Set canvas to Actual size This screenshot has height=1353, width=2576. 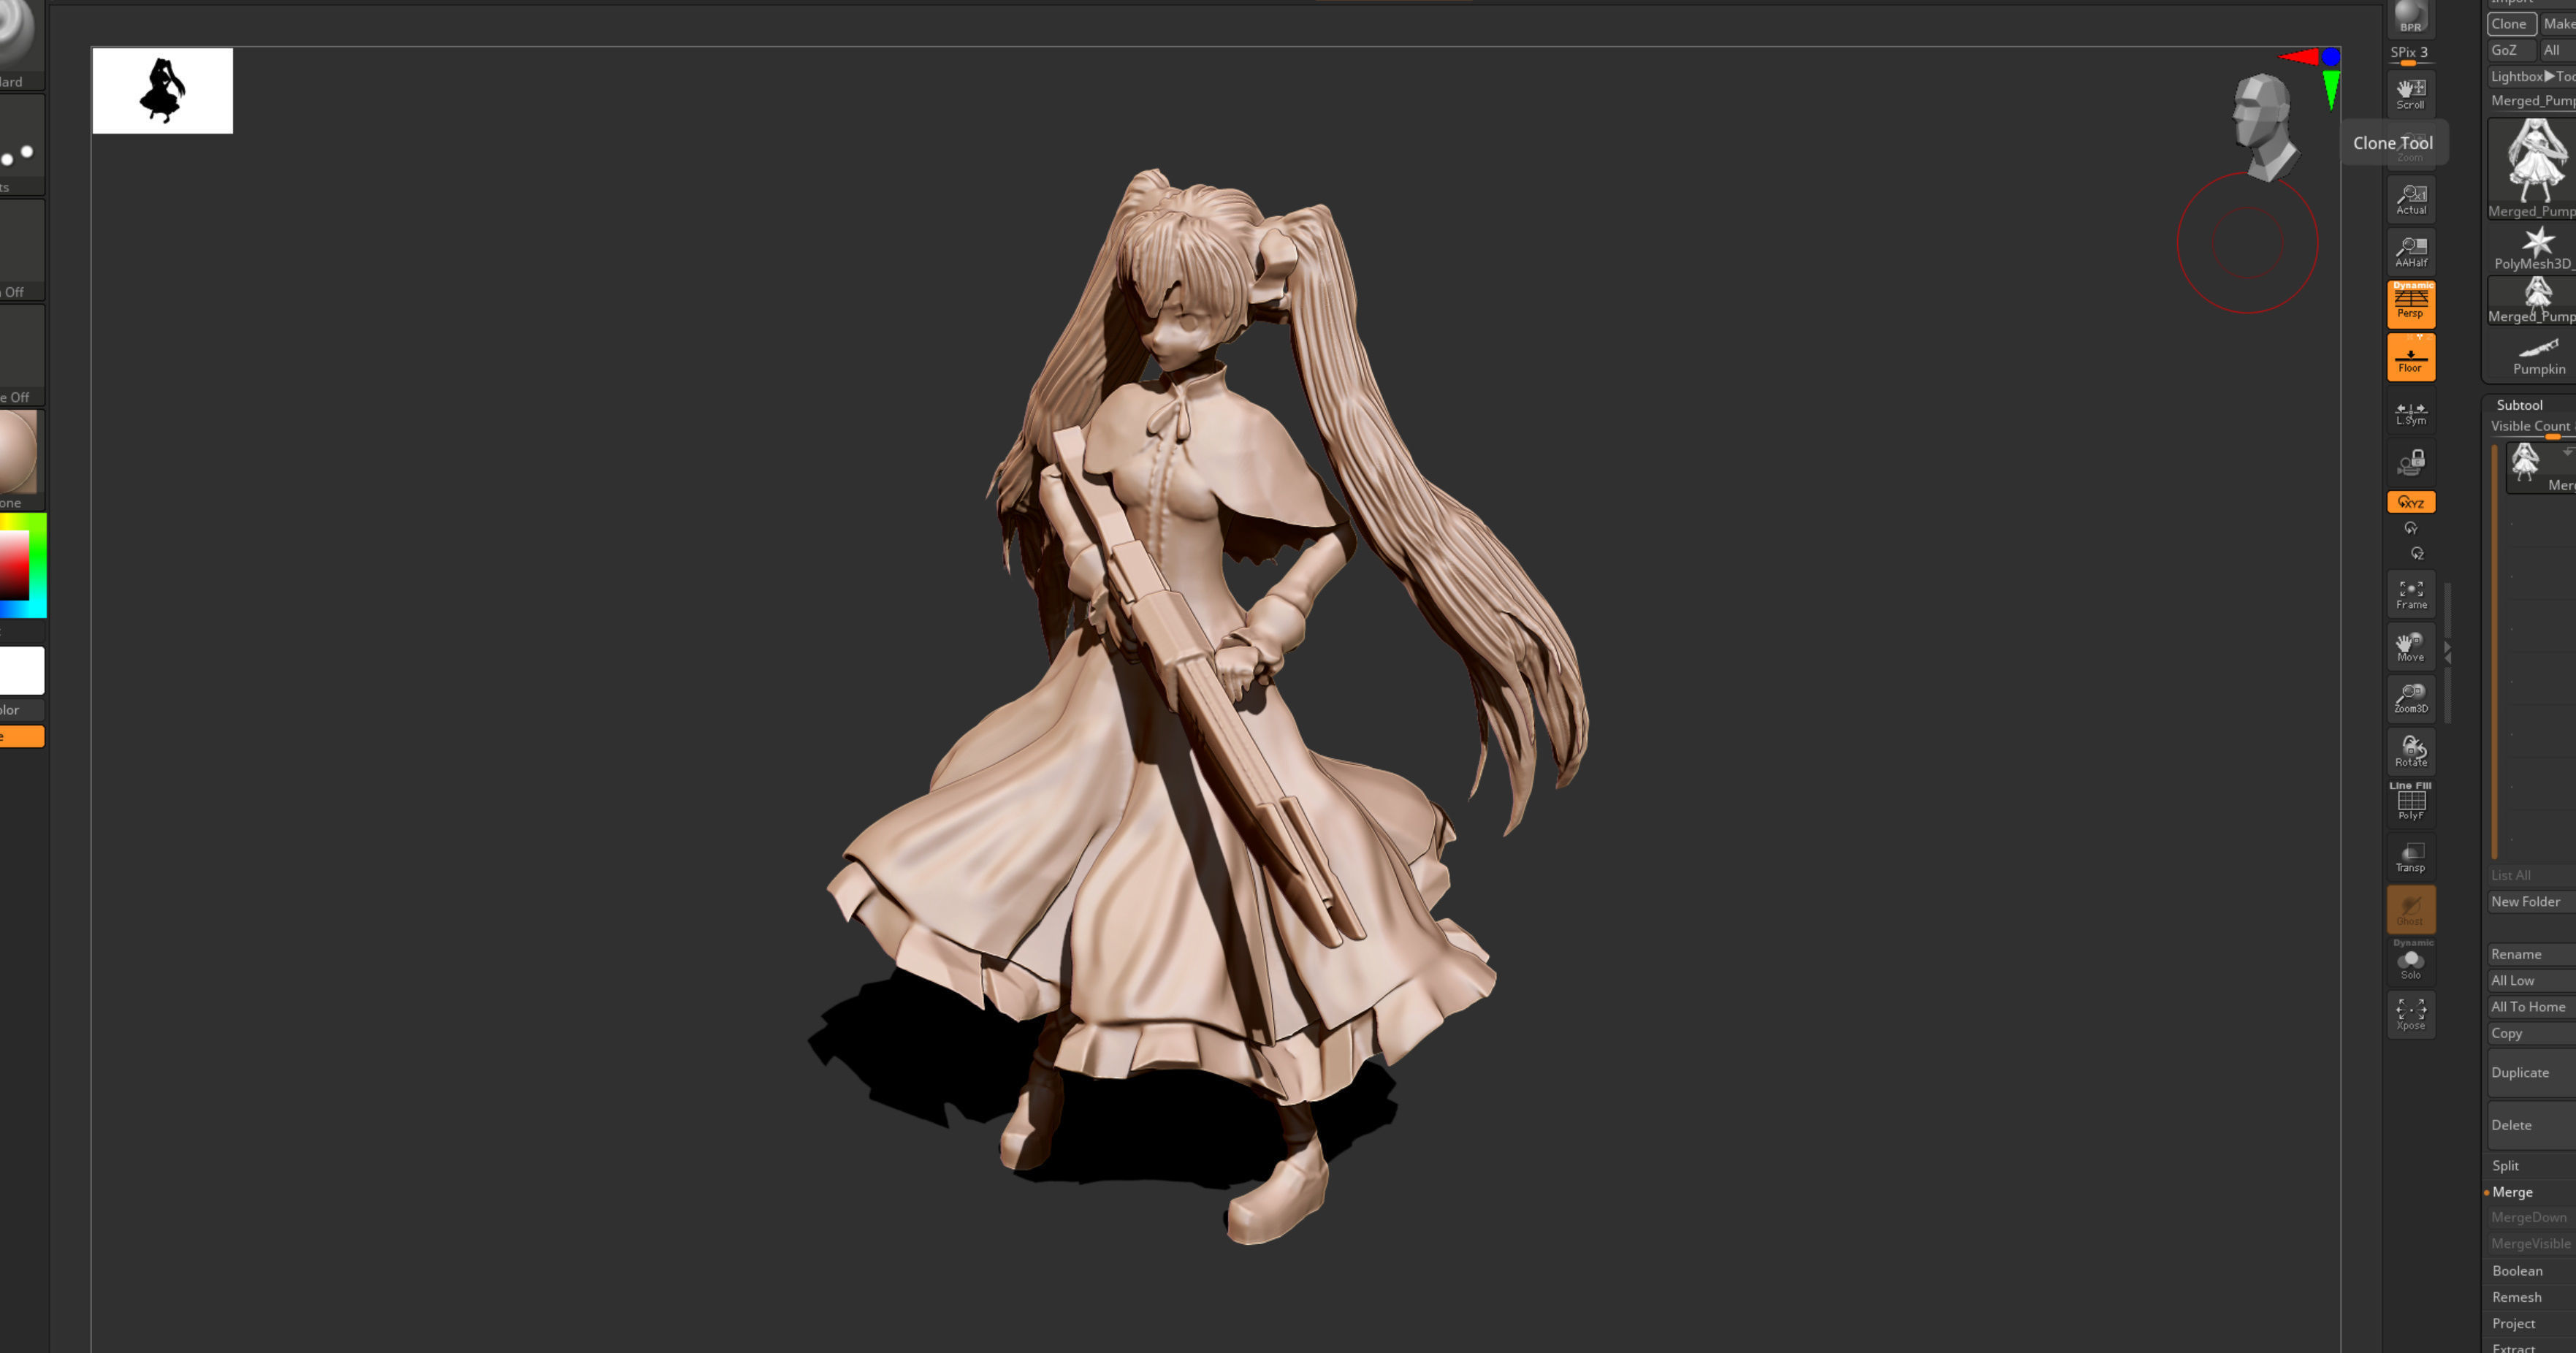[2411, 199]
